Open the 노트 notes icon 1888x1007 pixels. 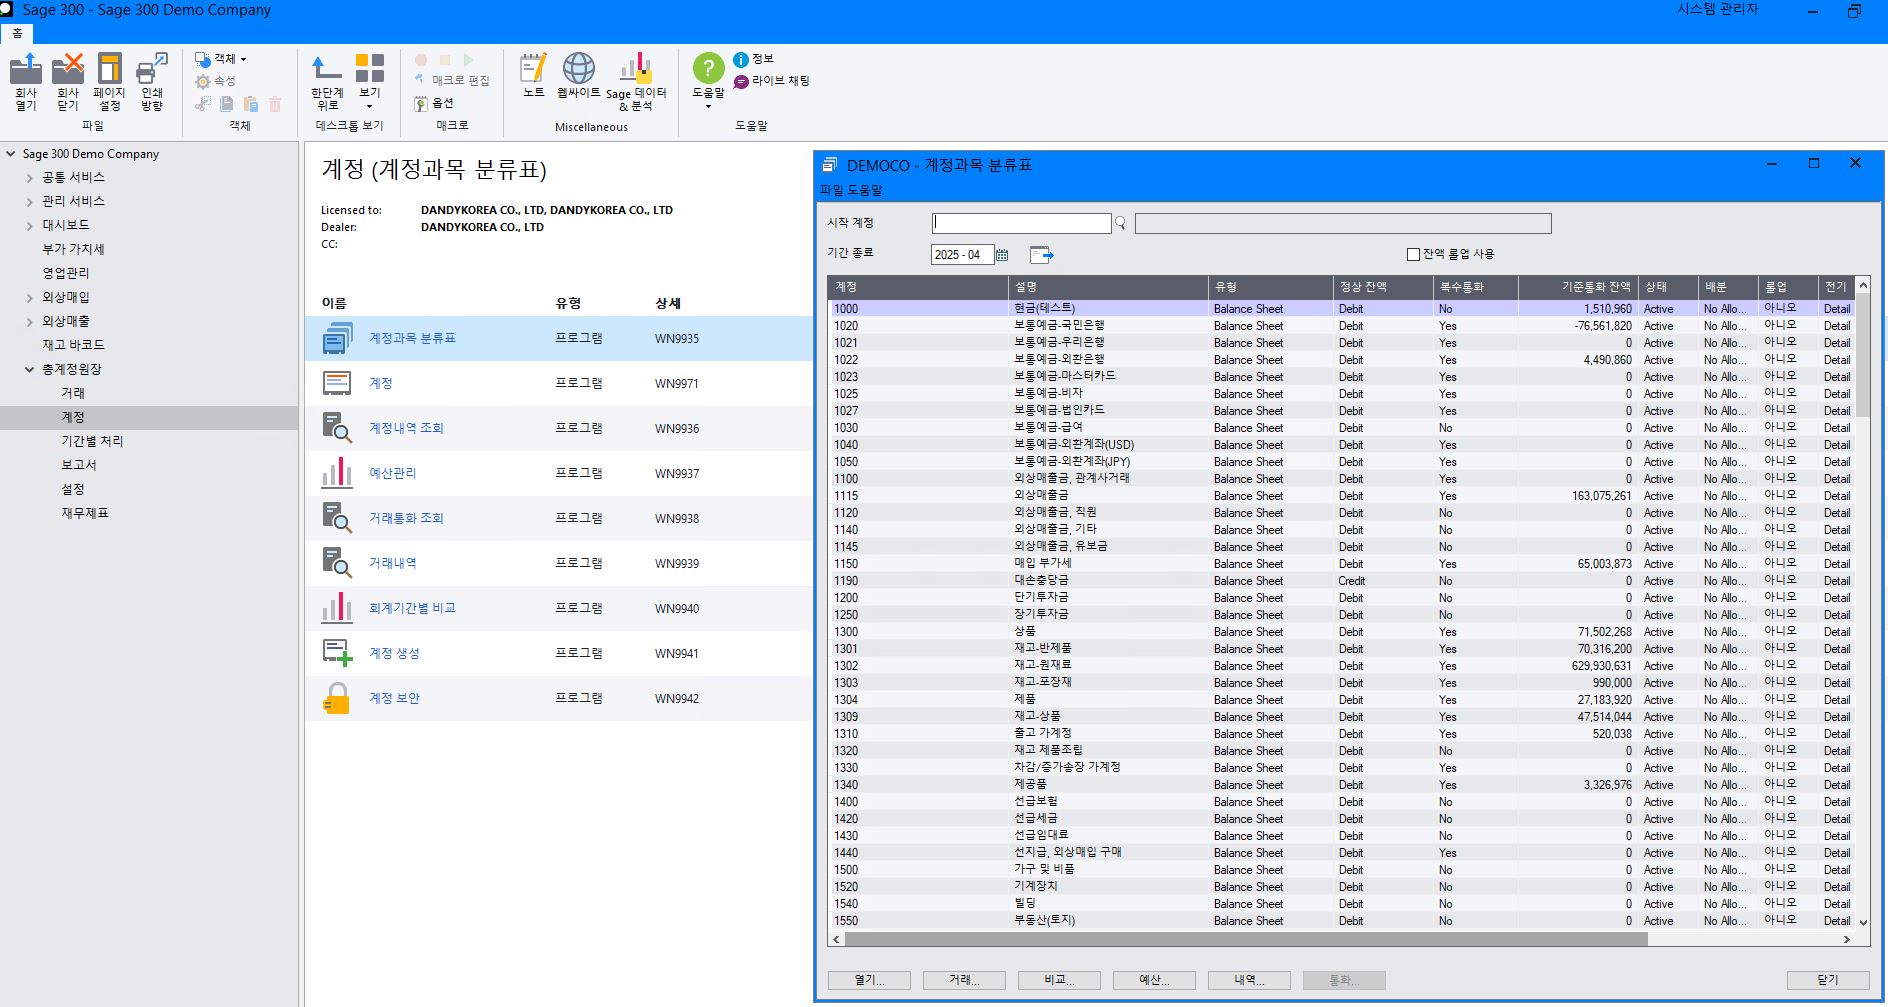pyautogui.click(x=534, y=68)
